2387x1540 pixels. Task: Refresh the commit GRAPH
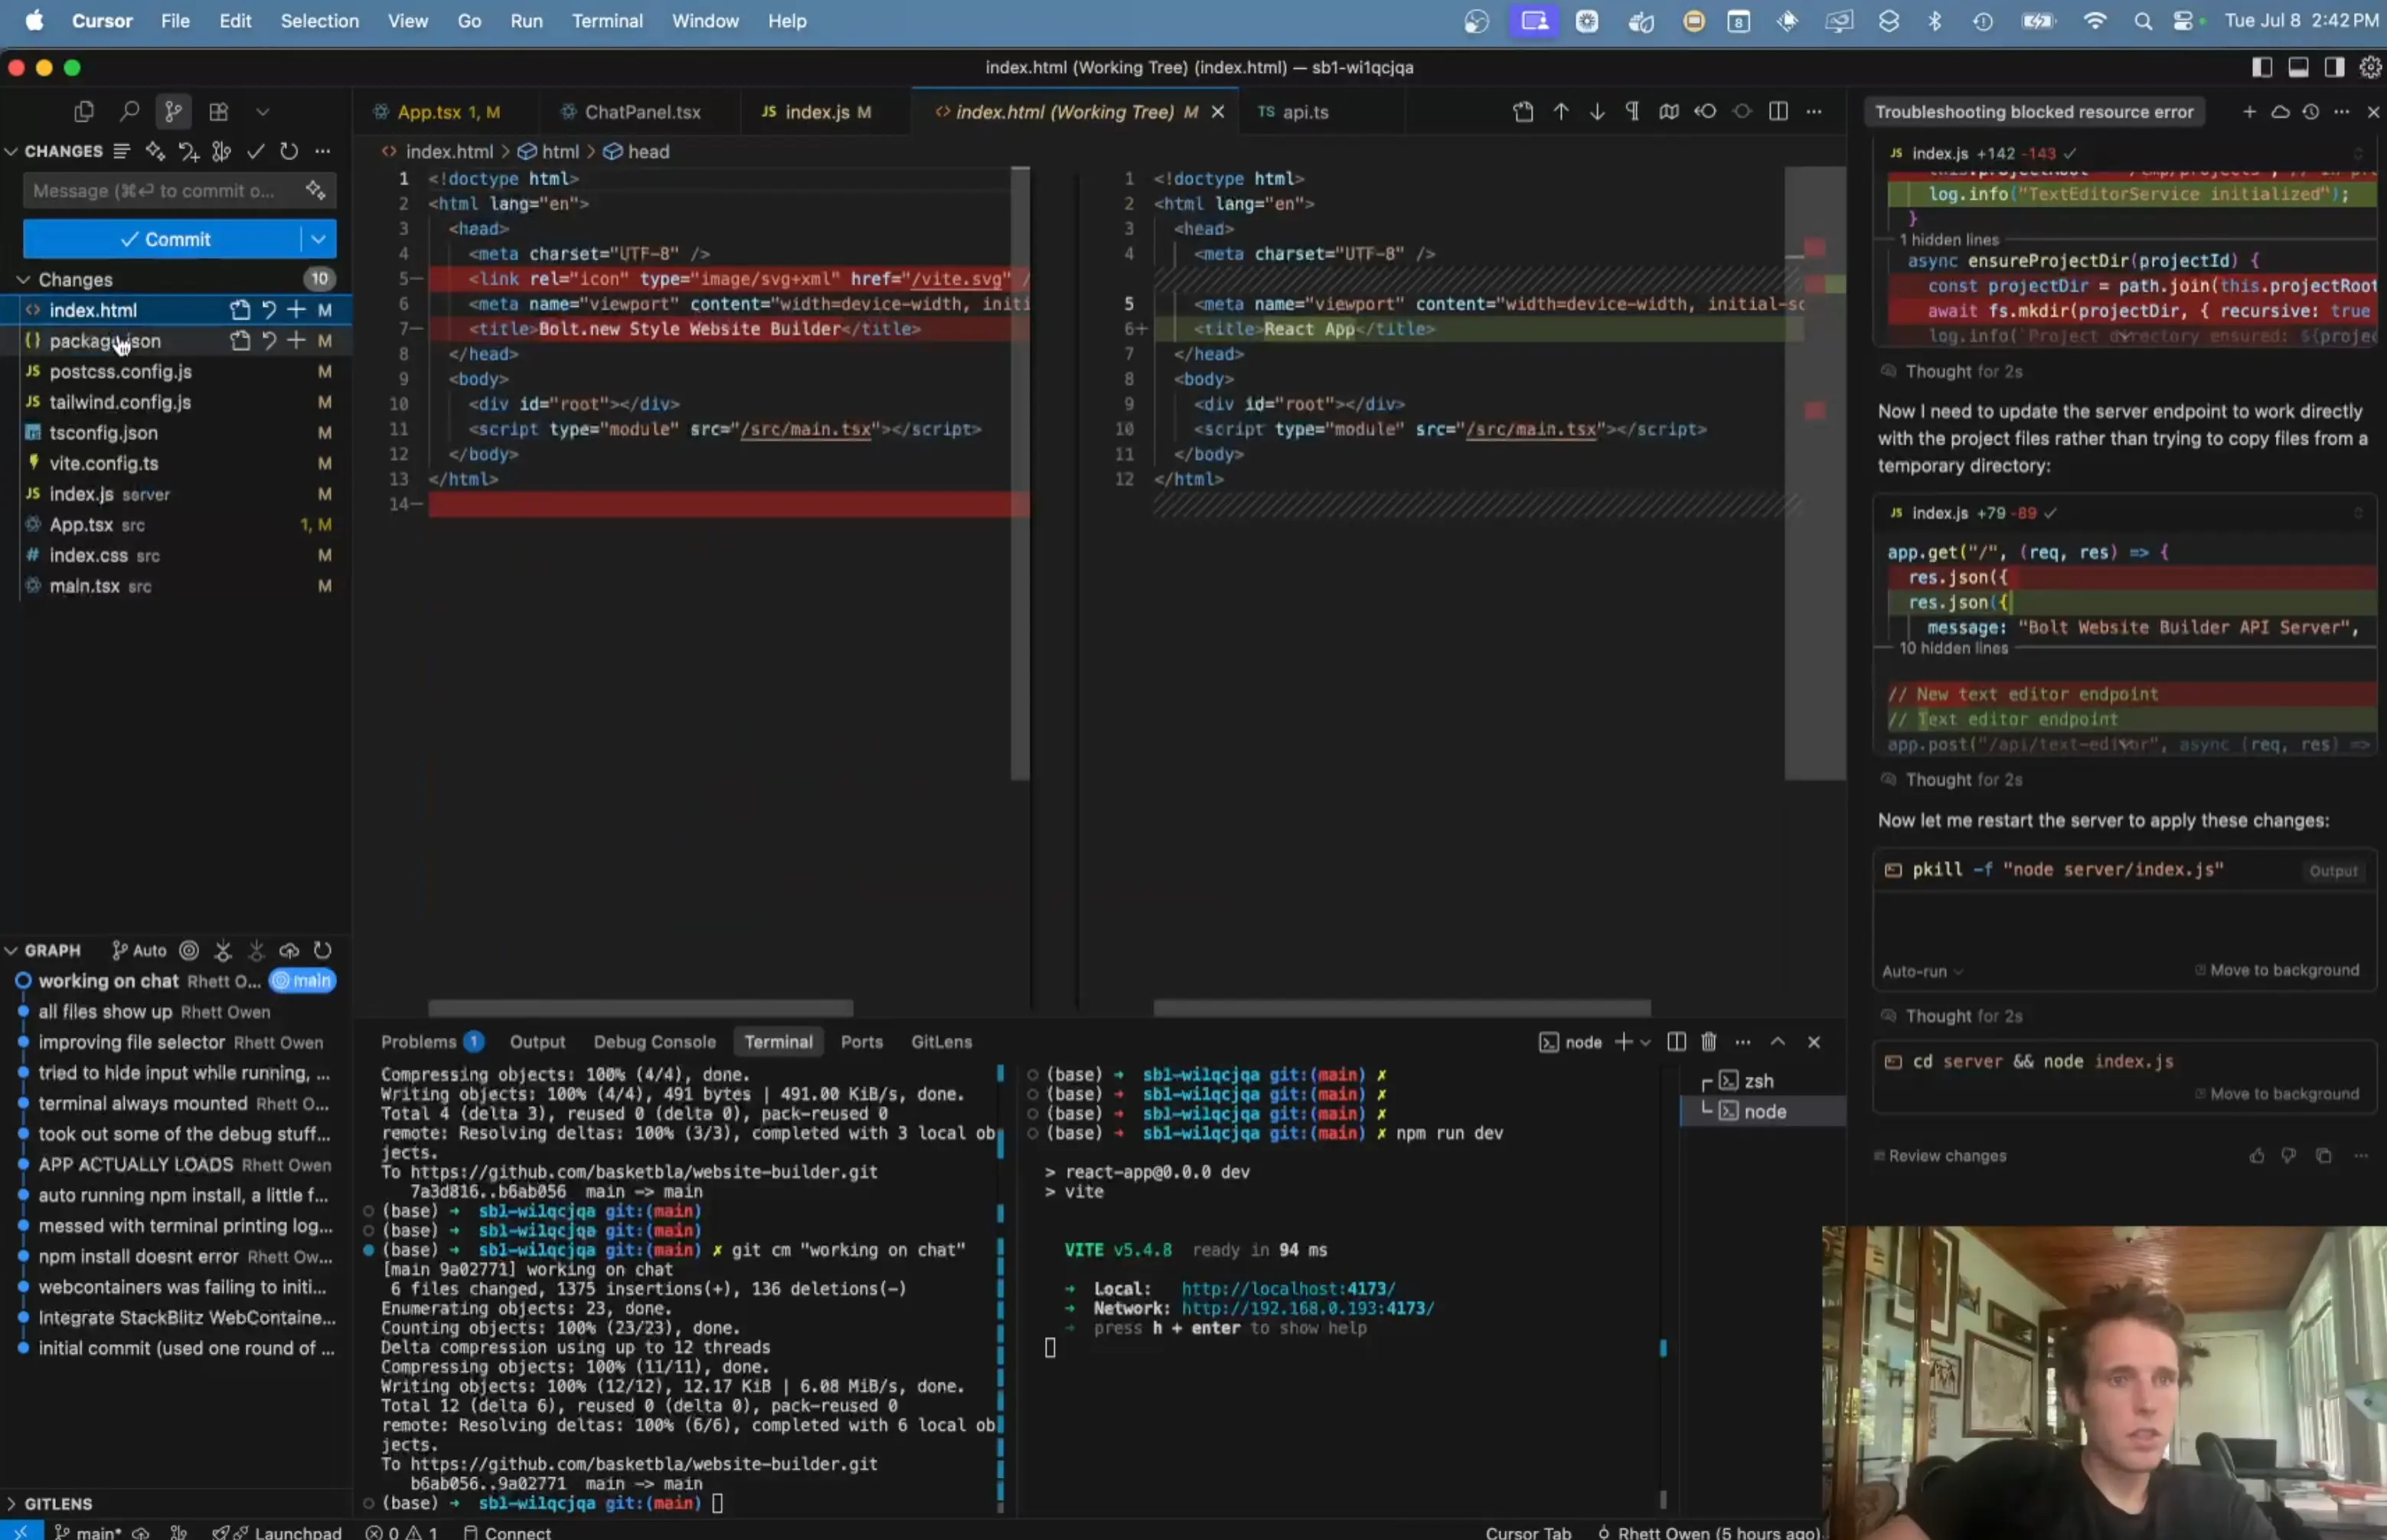pyautogui.click(x=322, y=950)
